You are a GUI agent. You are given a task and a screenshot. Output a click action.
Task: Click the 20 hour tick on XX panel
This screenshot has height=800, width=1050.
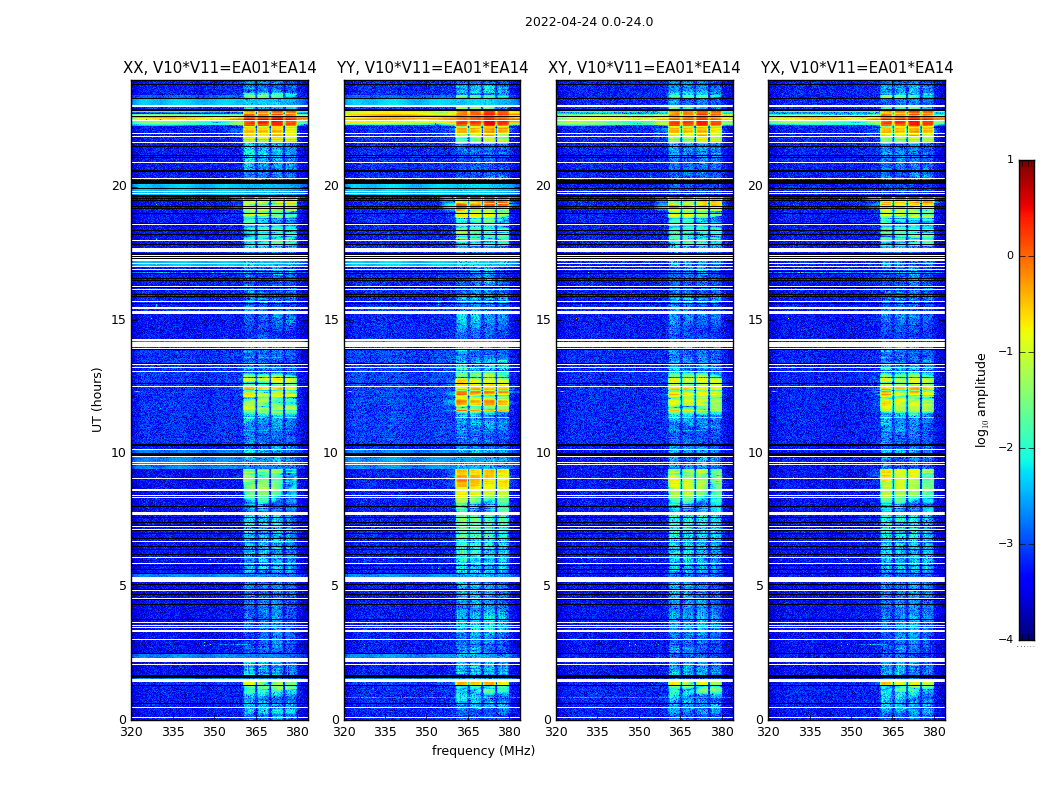pyautogui.click(x=119, y=186)
